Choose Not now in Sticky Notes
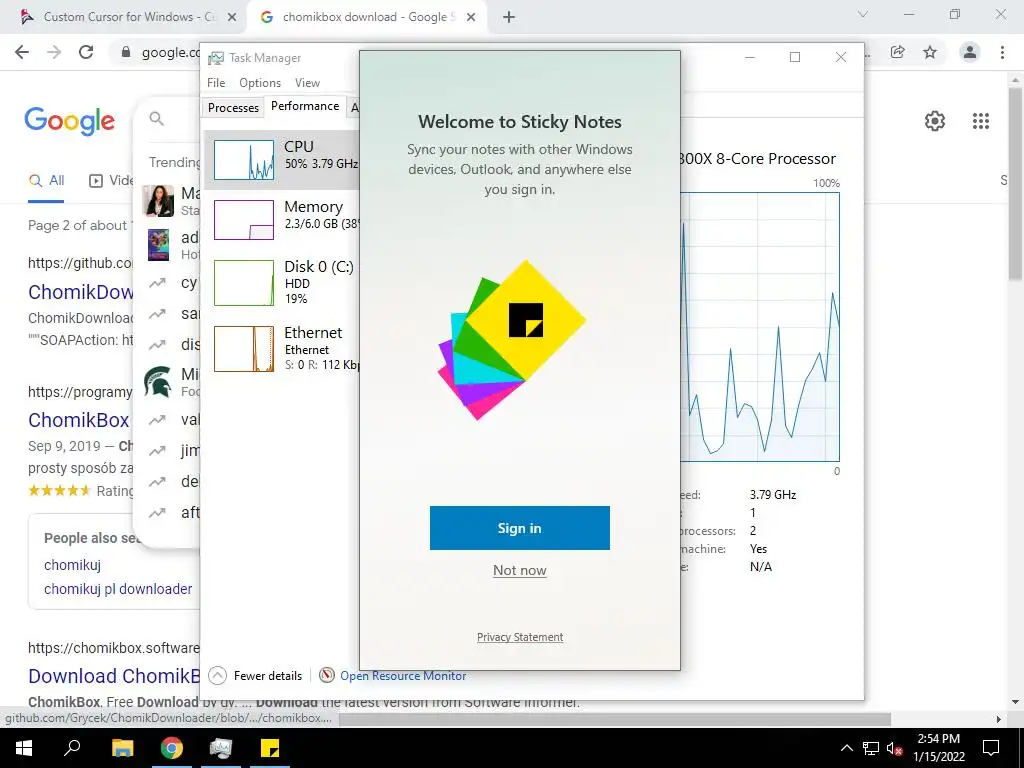Viewport: 1024px width, 768px height. [x=519, y=570]
